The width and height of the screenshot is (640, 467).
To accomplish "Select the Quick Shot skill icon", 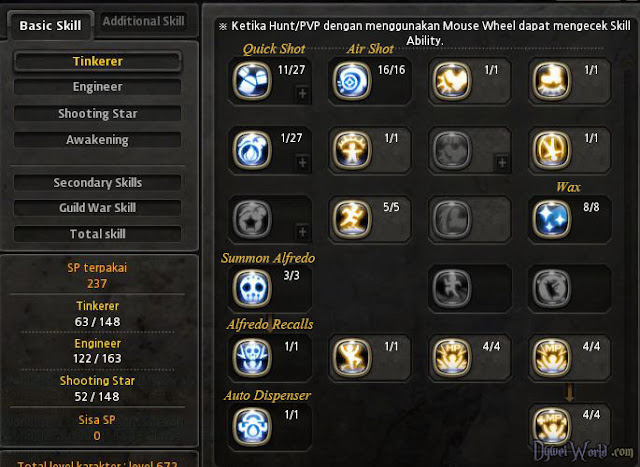I will tap(252, 81).
